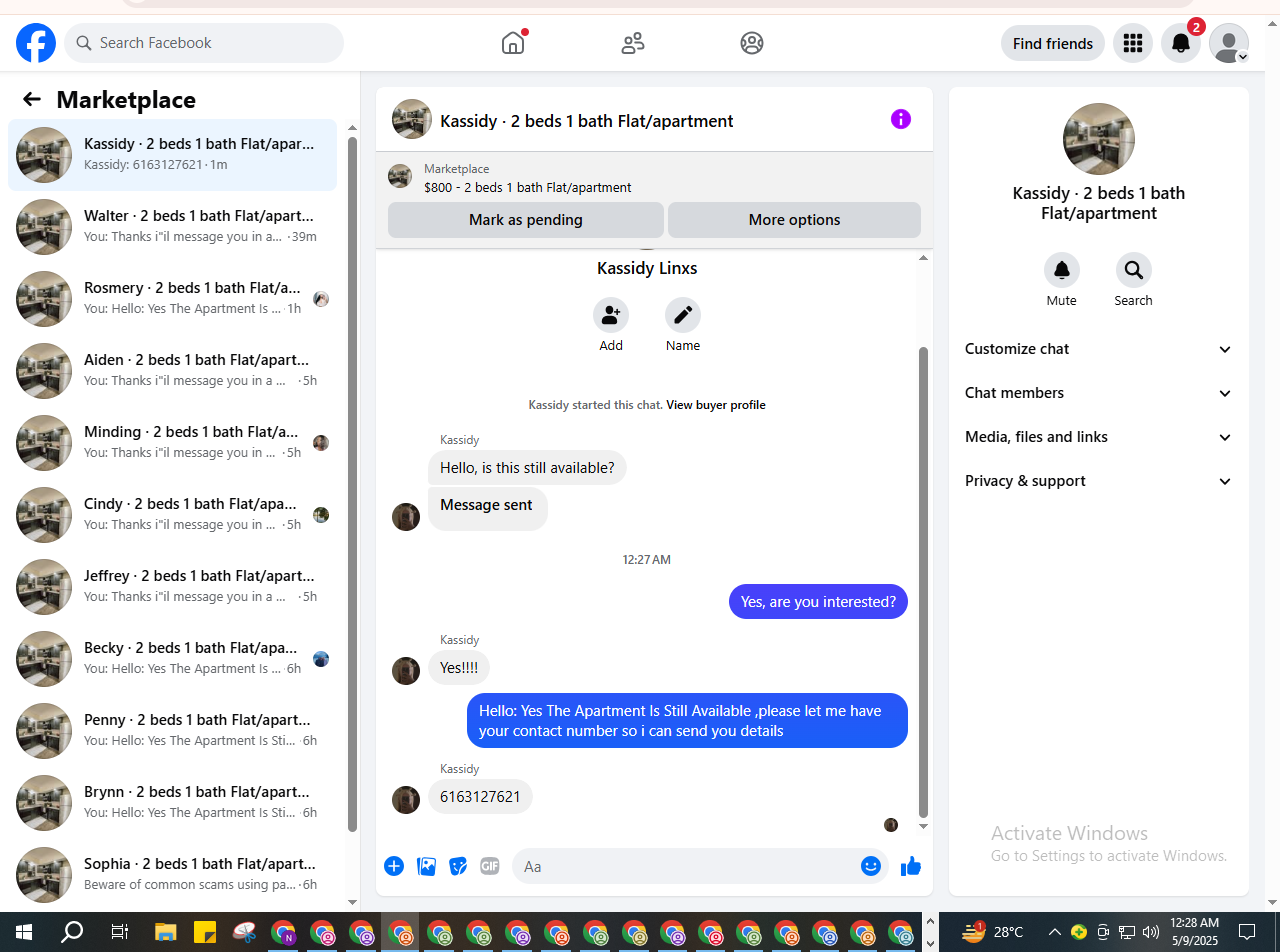Send a thumbs-up like

pyautogui.click(x=910, y=866)
